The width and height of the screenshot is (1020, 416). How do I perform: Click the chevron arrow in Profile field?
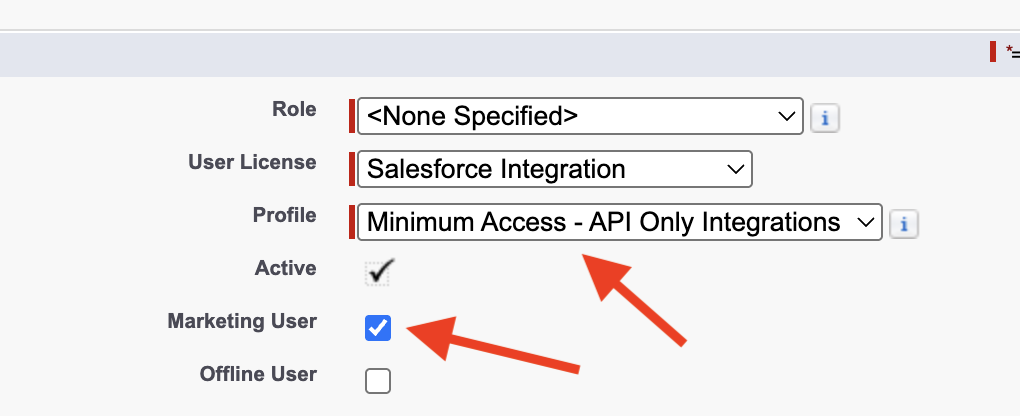[866, 222]
